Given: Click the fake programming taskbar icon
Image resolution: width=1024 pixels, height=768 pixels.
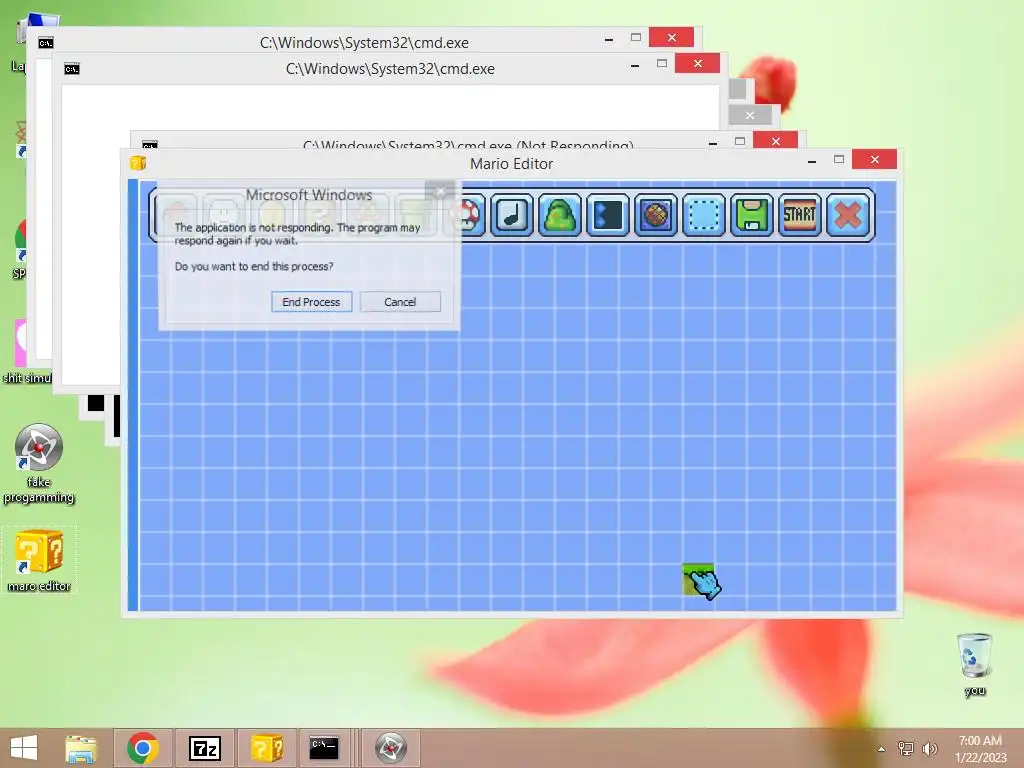Looking at the screenshot, I should pyautogui.click(x=391, y=748).
